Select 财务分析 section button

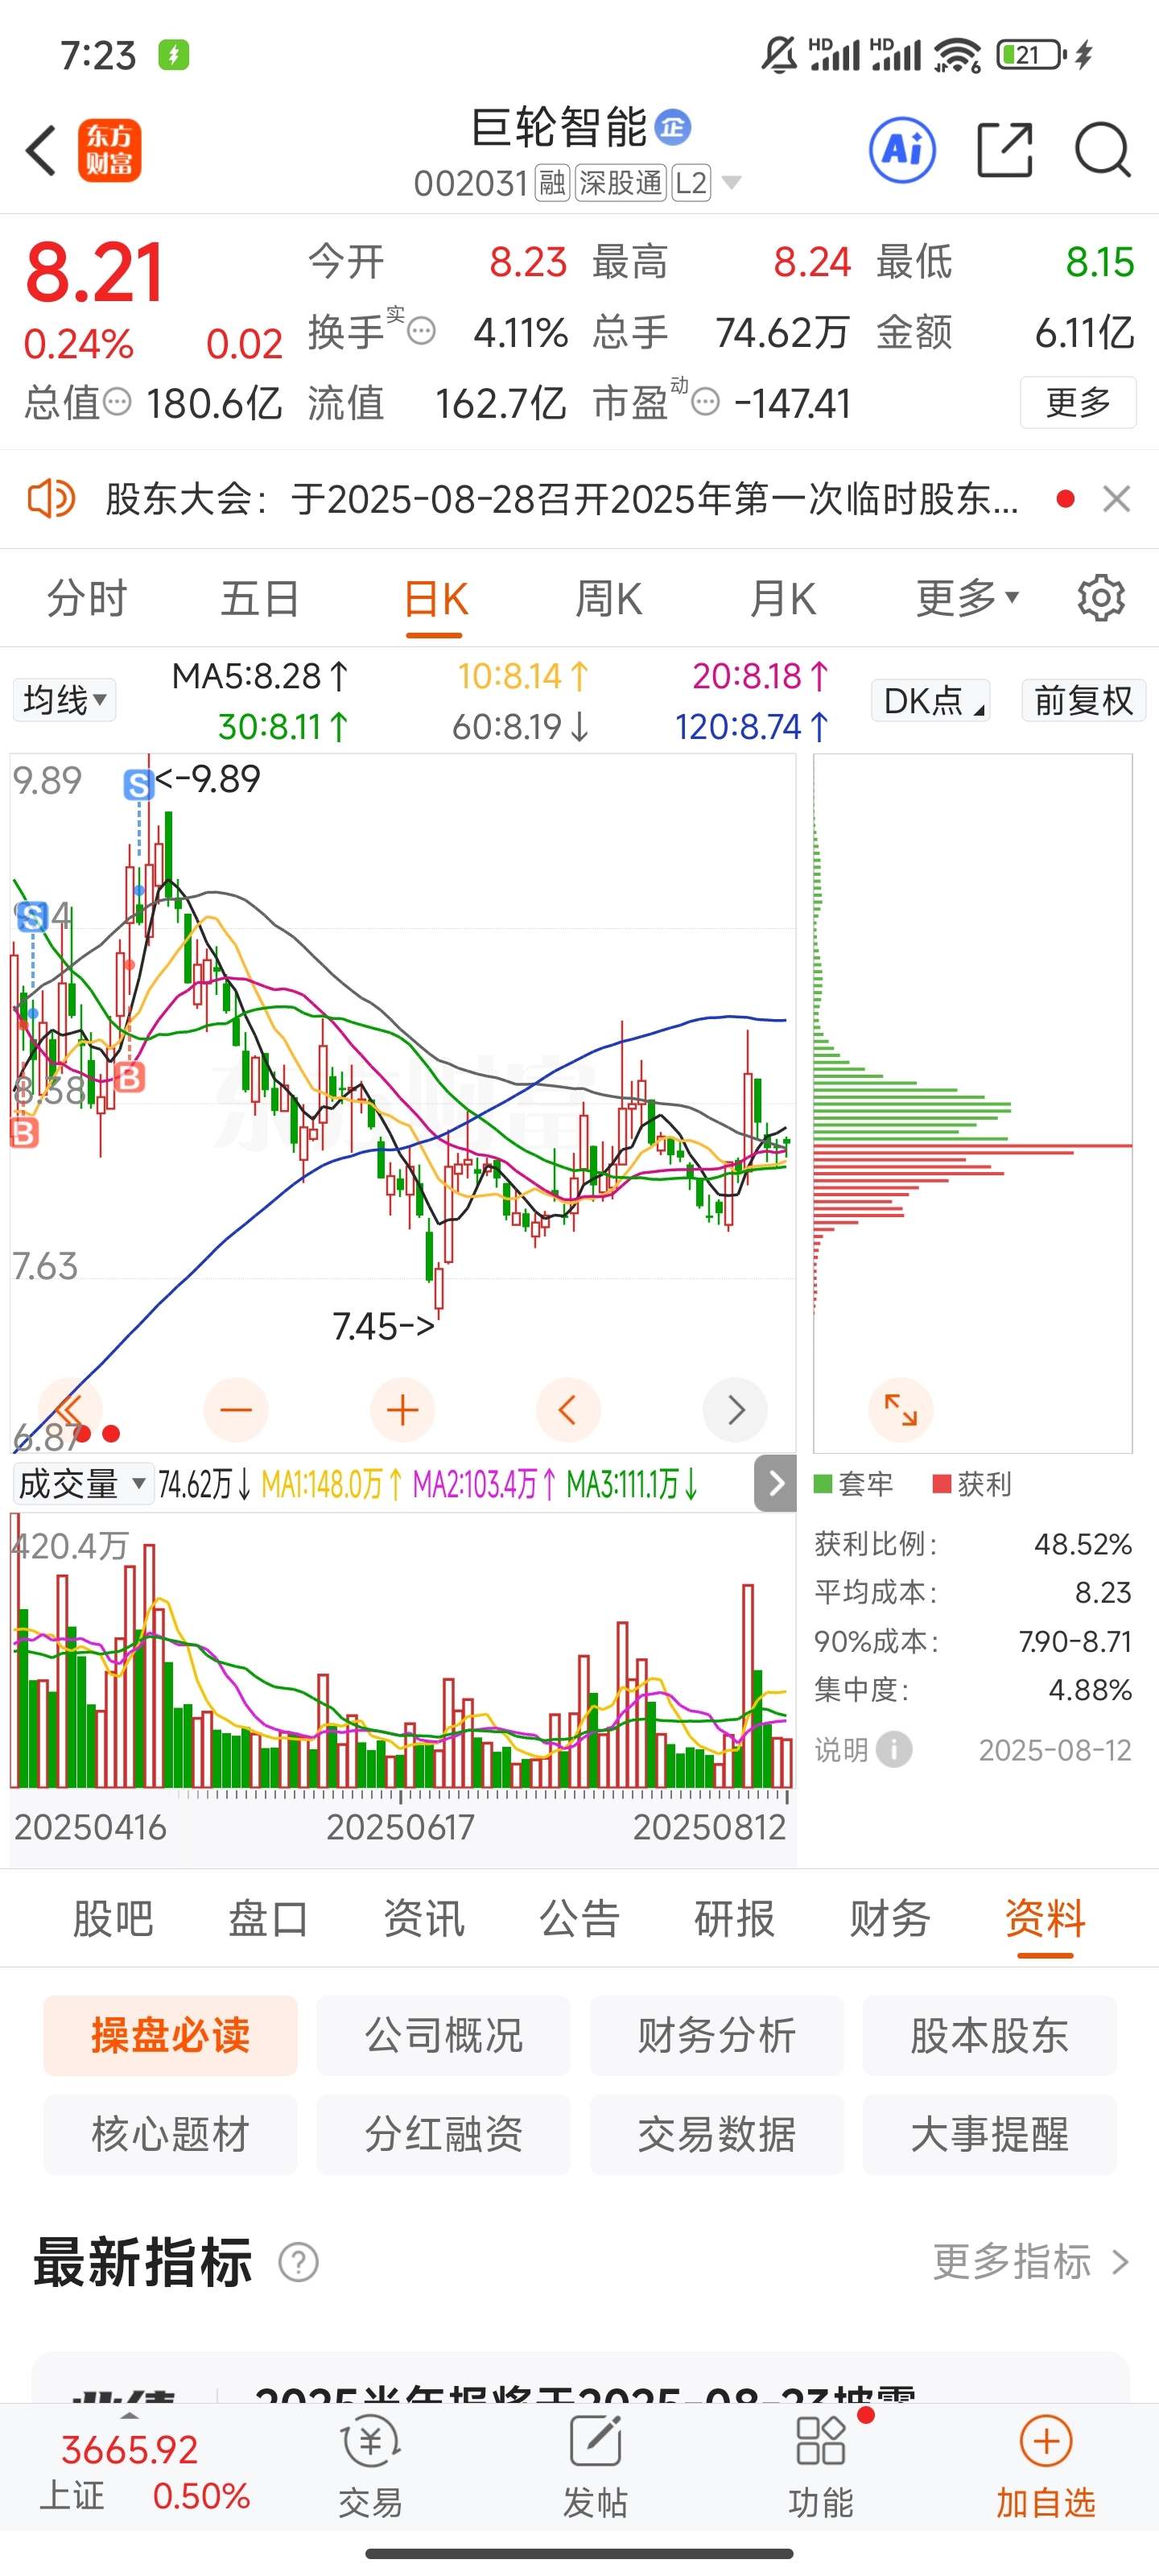(716, 2035)
